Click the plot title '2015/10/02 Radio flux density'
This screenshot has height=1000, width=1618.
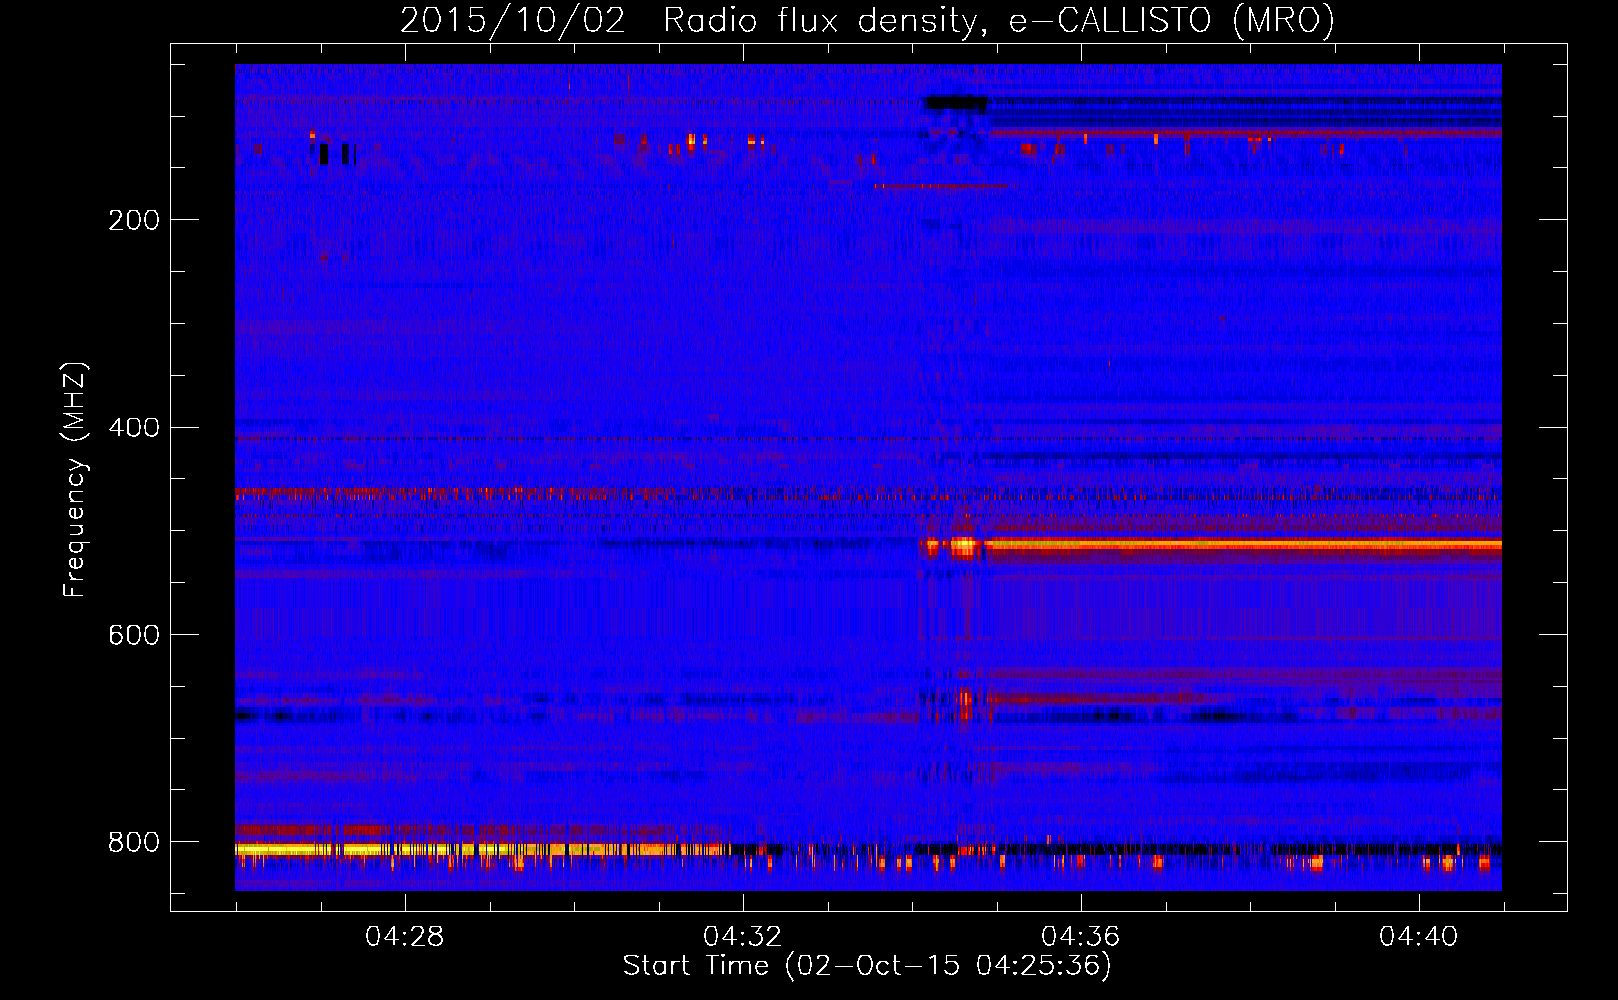[x=867, y=20]
